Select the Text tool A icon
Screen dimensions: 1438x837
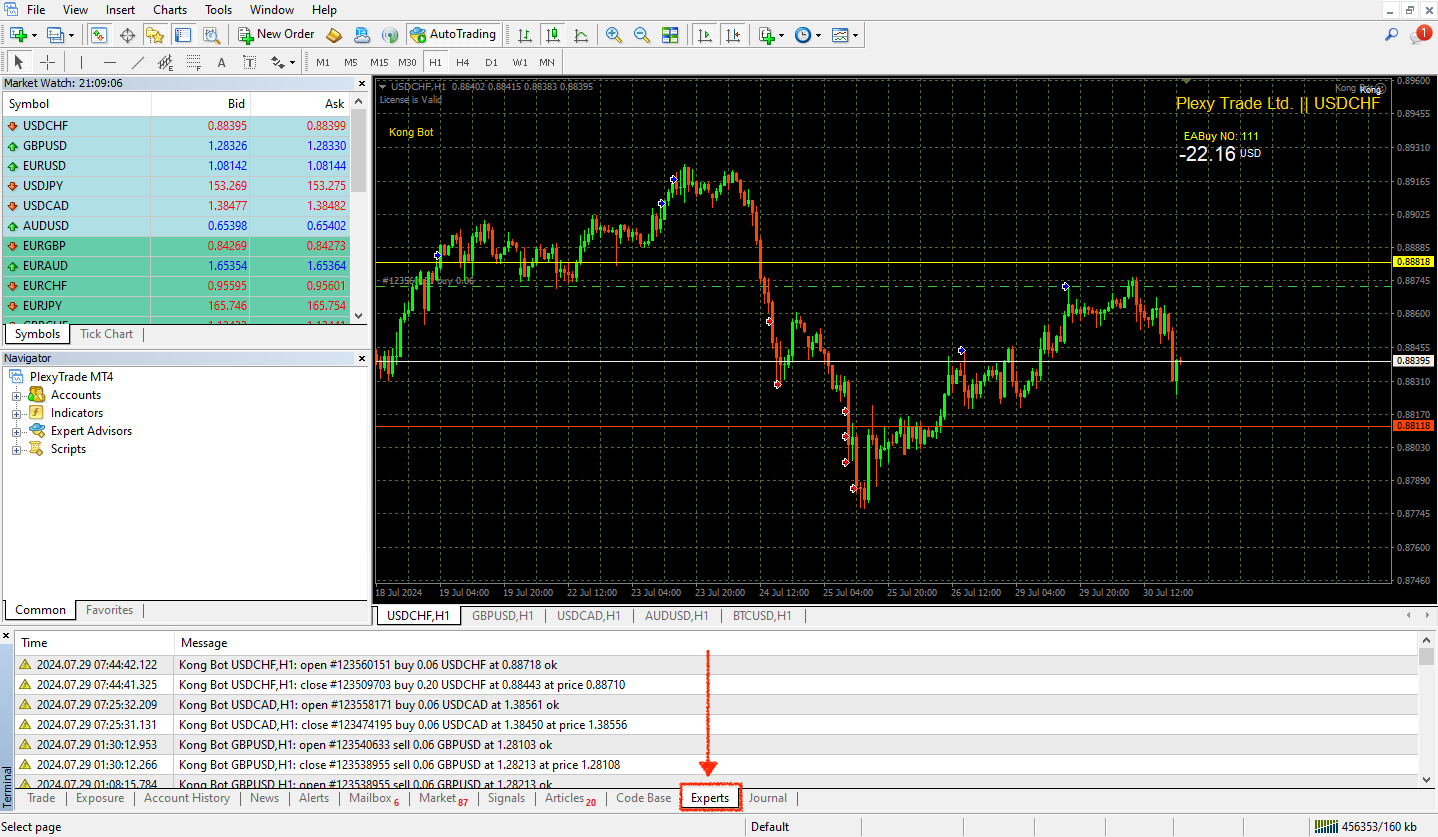(222, 62)
